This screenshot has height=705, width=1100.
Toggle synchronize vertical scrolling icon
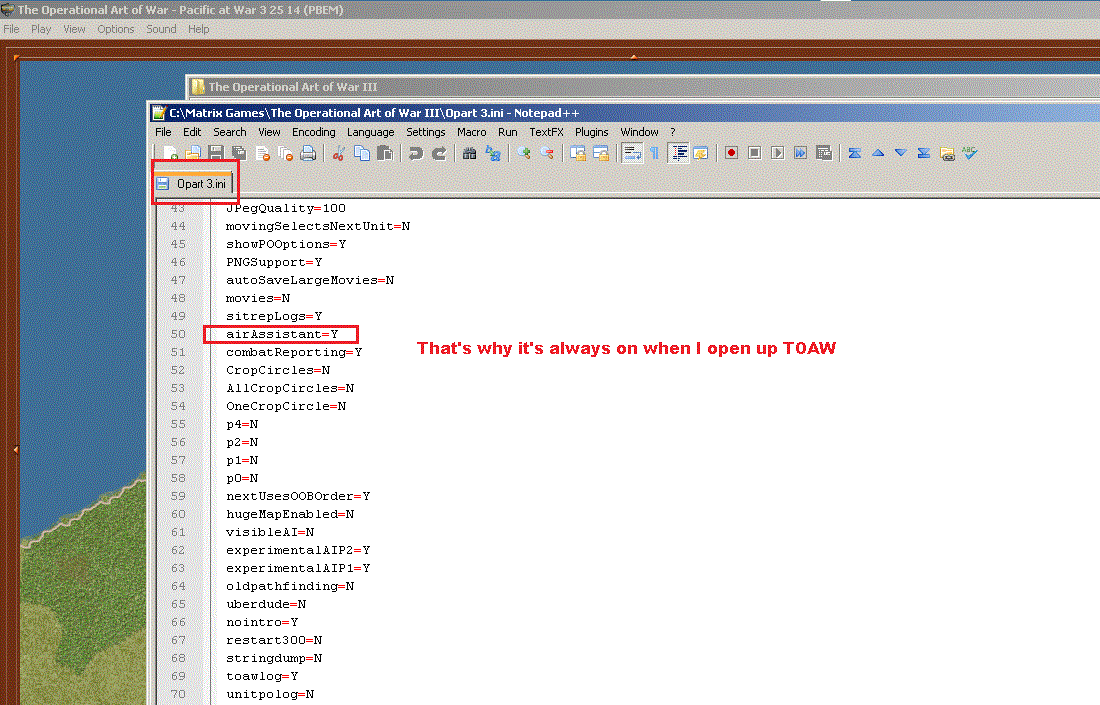pyautogui.click(x=578, y=153)
